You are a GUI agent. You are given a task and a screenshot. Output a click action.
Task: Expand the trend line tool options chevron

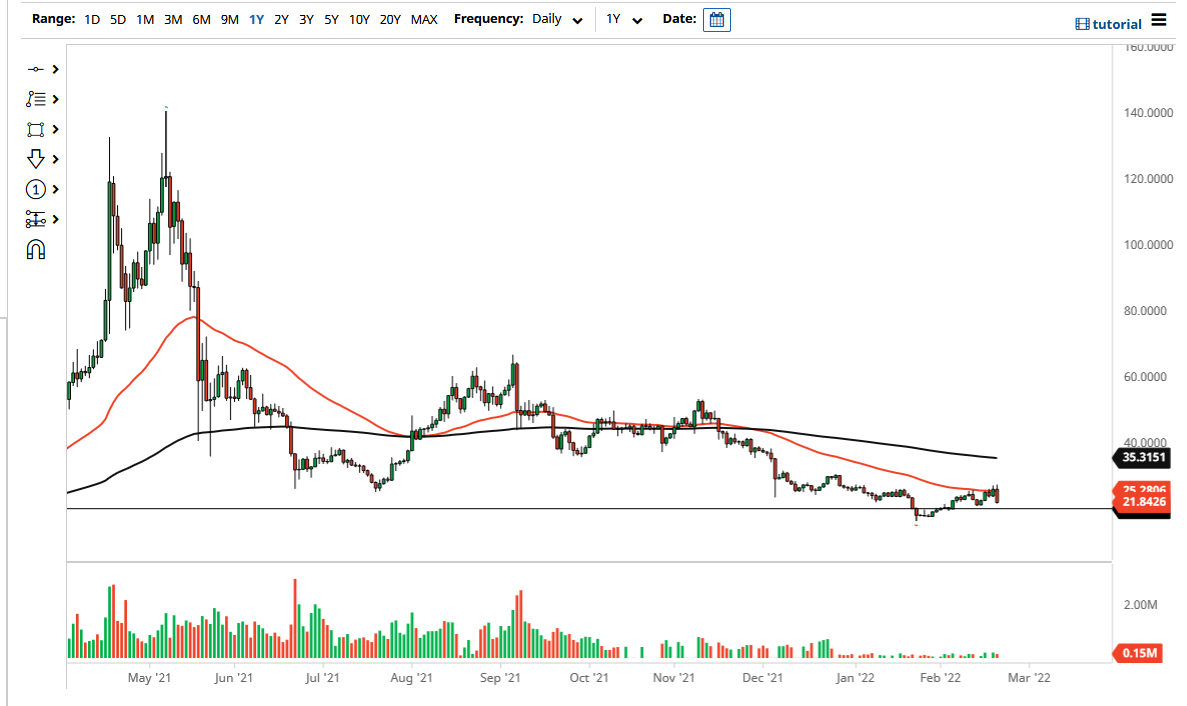(x=55, y=69)
